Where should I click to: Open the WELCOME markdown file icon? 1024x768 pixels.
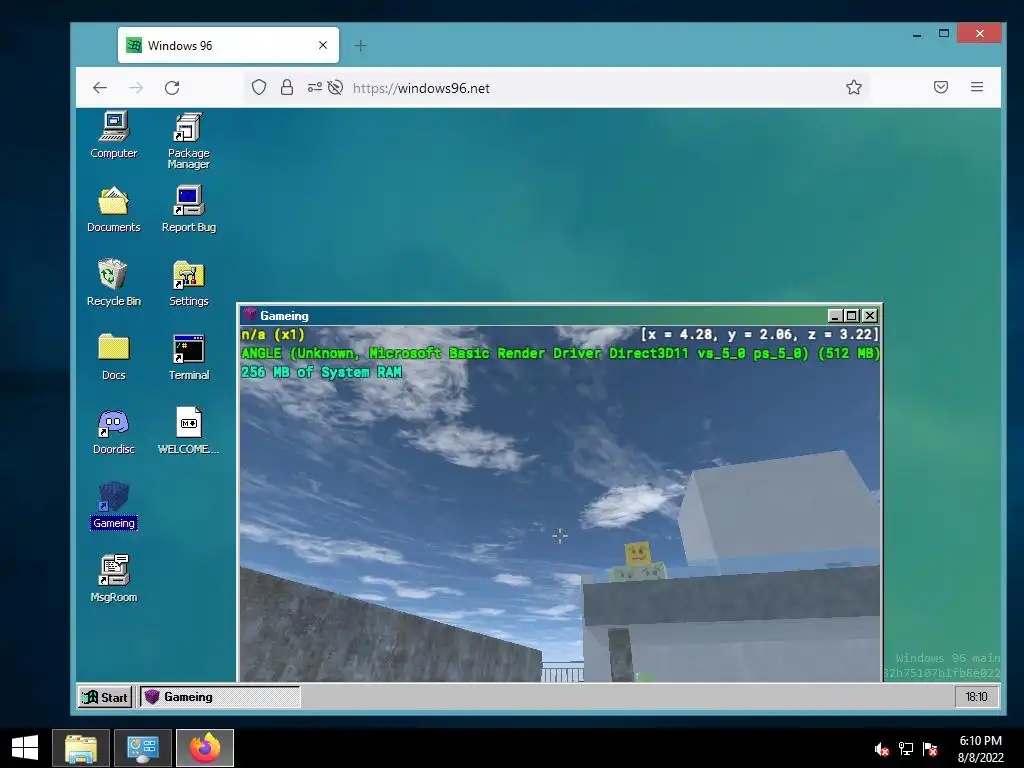pos(189,431)
